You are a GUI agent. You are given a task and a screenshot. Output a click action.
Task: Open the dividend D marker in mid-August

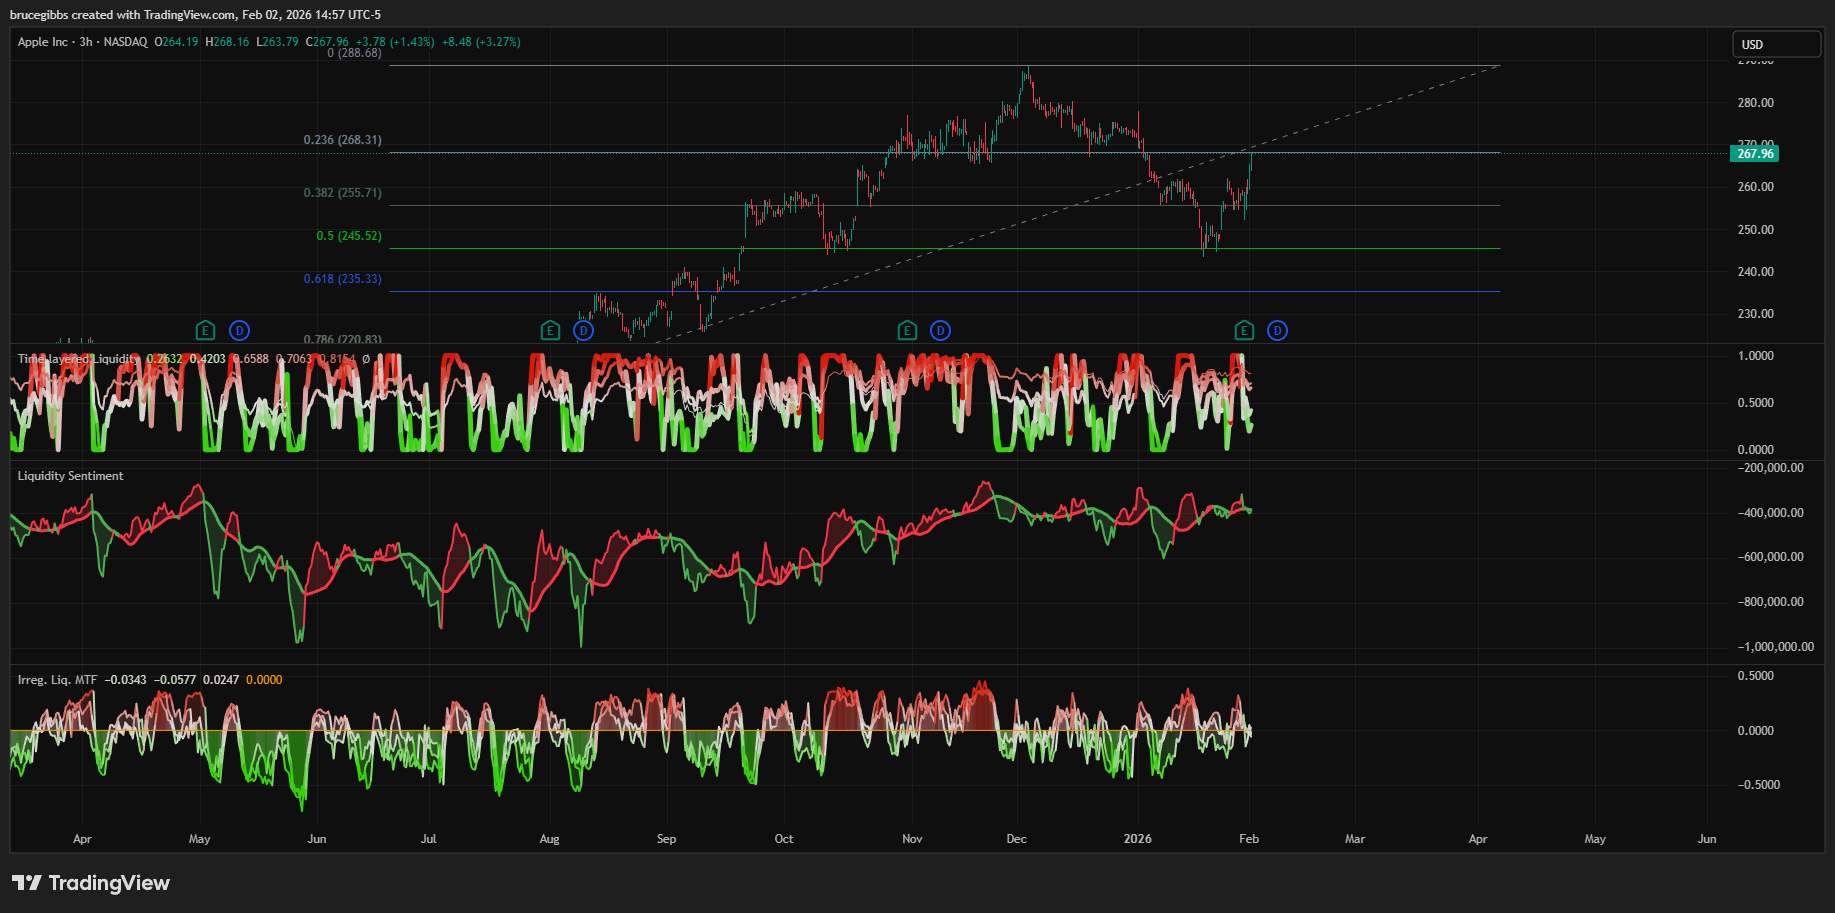[x=584, y=331]
